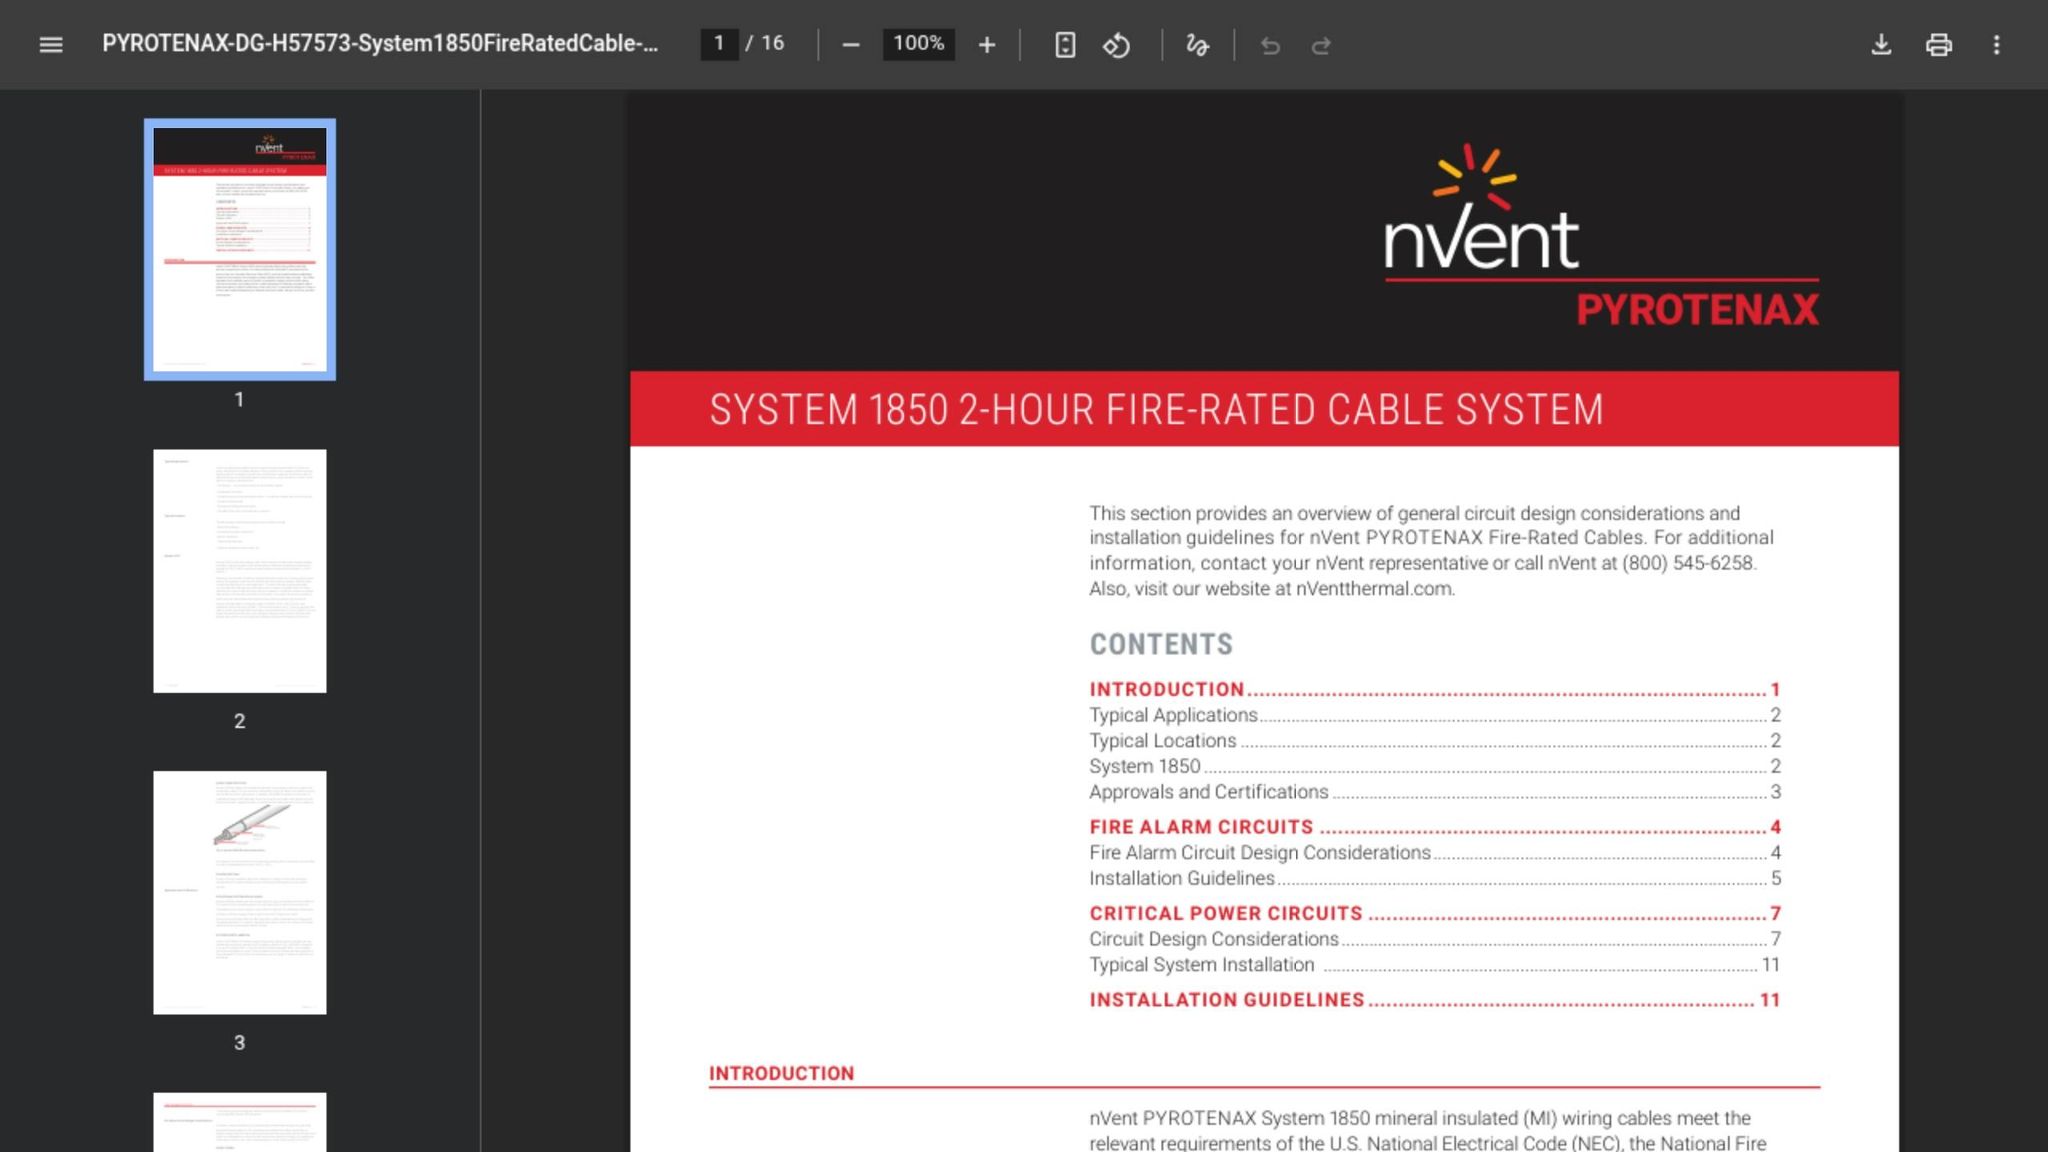2048x1152 pixels.
Task: Open the three-dot more actions menu
Action: 1997,45
